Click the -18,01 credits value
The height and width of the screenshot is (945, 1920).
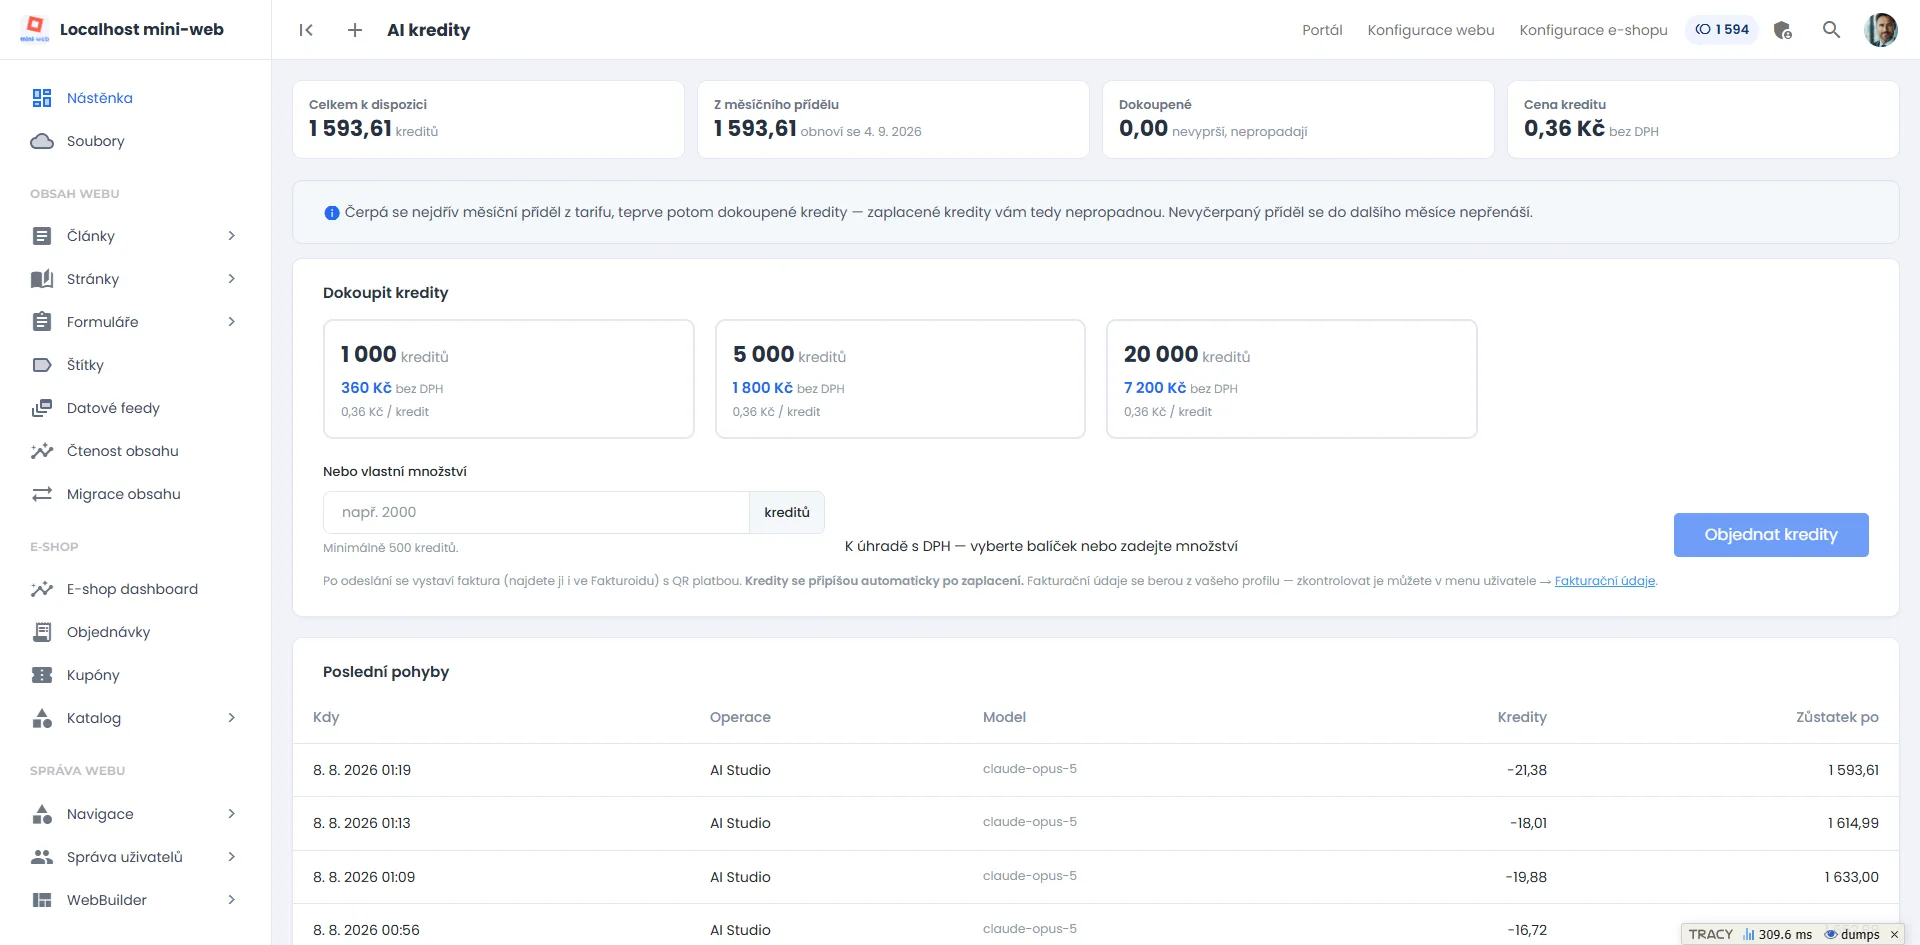tap(1528, 823)
